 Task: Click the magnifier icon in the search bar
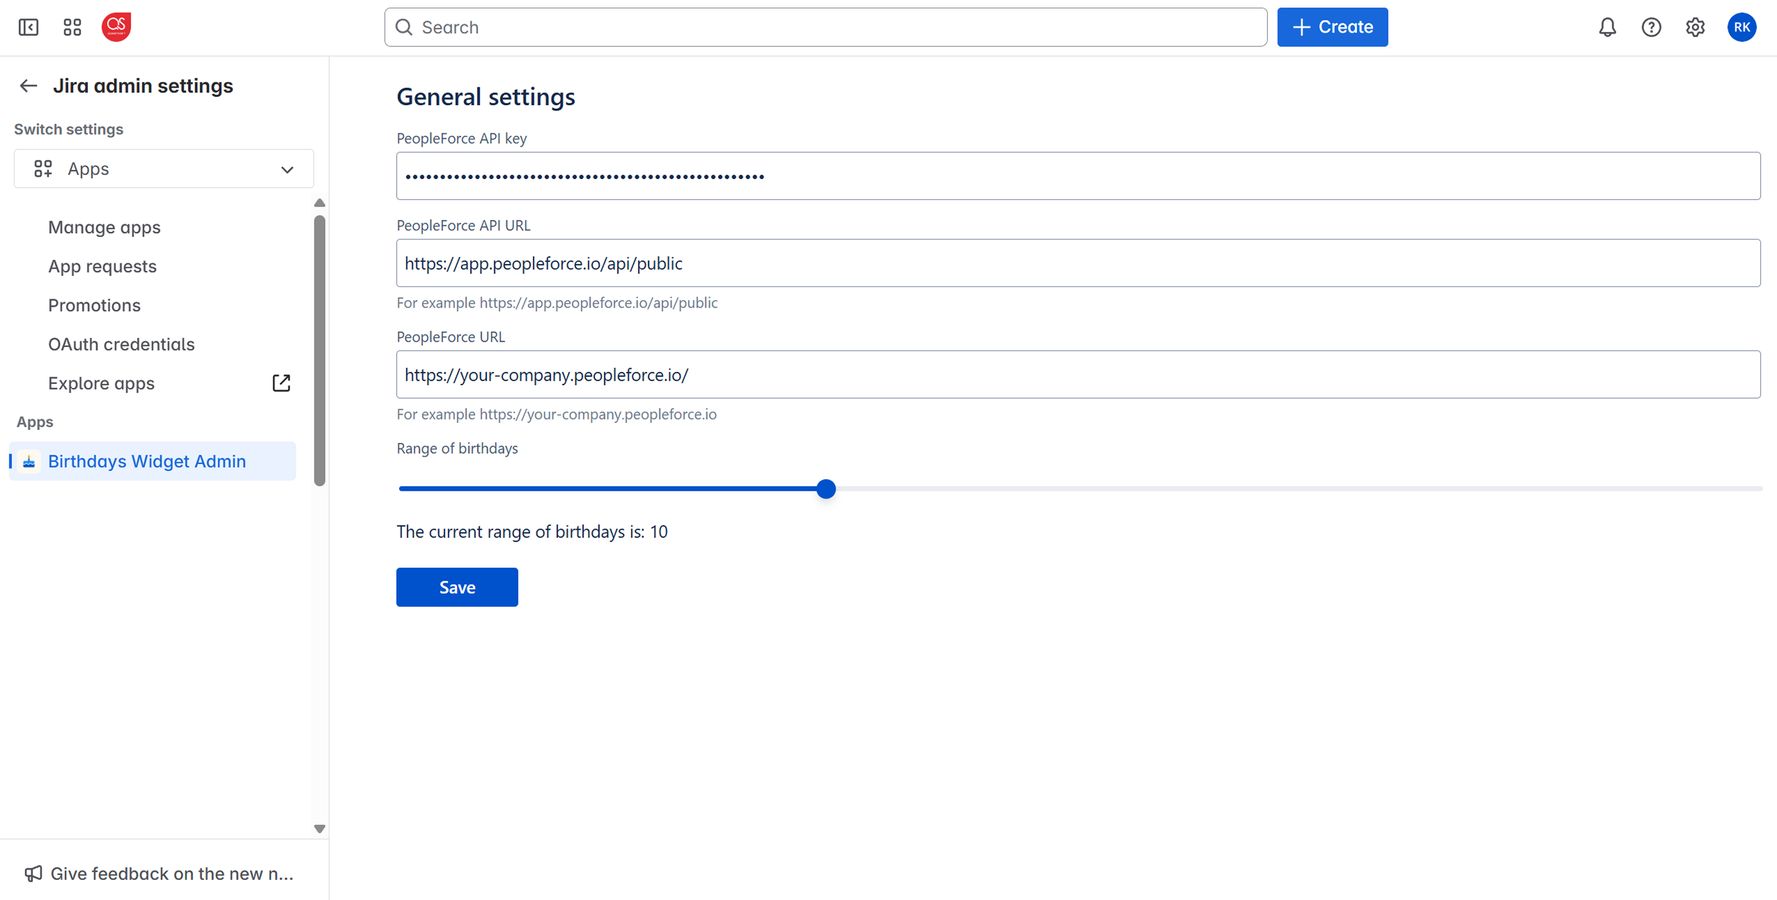pyautogui.click(x=404, y=27)
